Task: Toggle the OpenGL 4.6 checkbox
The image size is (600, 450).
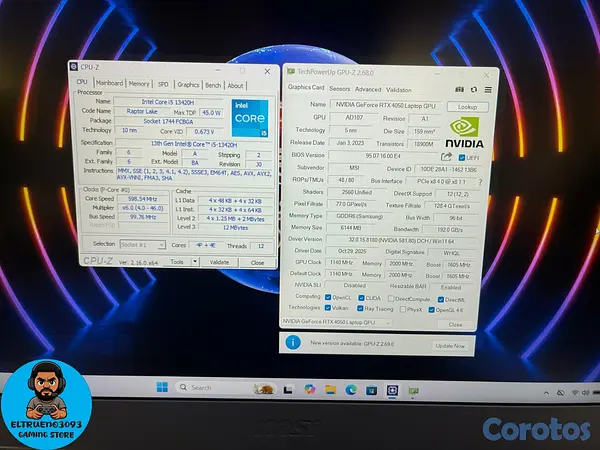Action: [x=432, y=310]
